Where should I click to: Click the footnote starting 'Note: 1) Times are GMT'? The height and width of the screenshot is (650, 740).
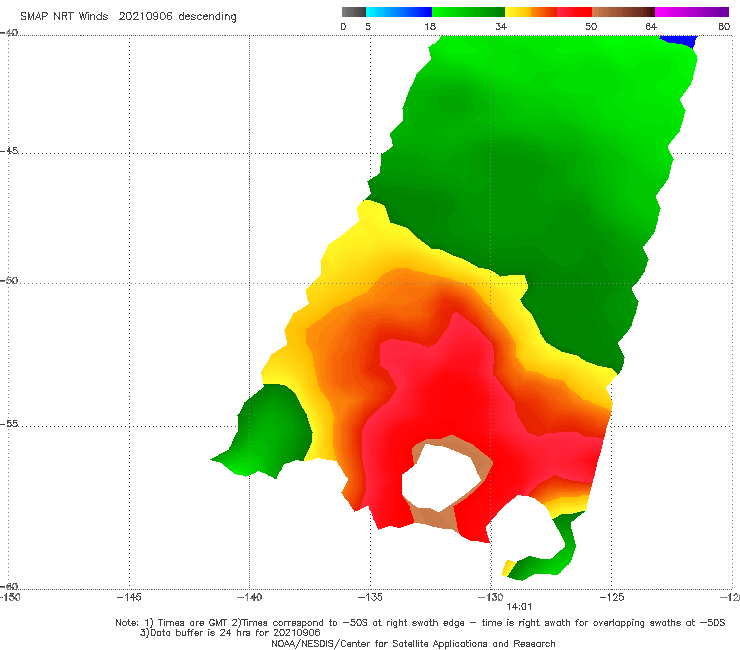420,623
